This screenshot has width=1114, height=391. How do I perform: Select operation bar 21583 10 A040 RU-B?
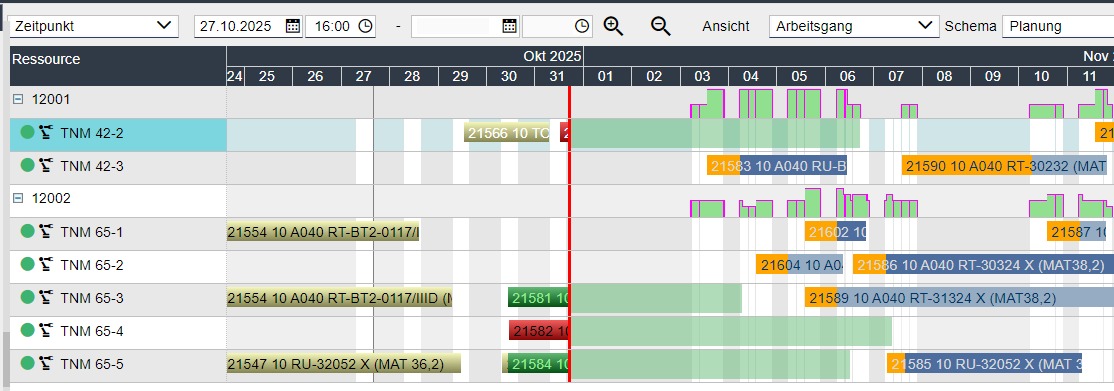tap(777, 166)
